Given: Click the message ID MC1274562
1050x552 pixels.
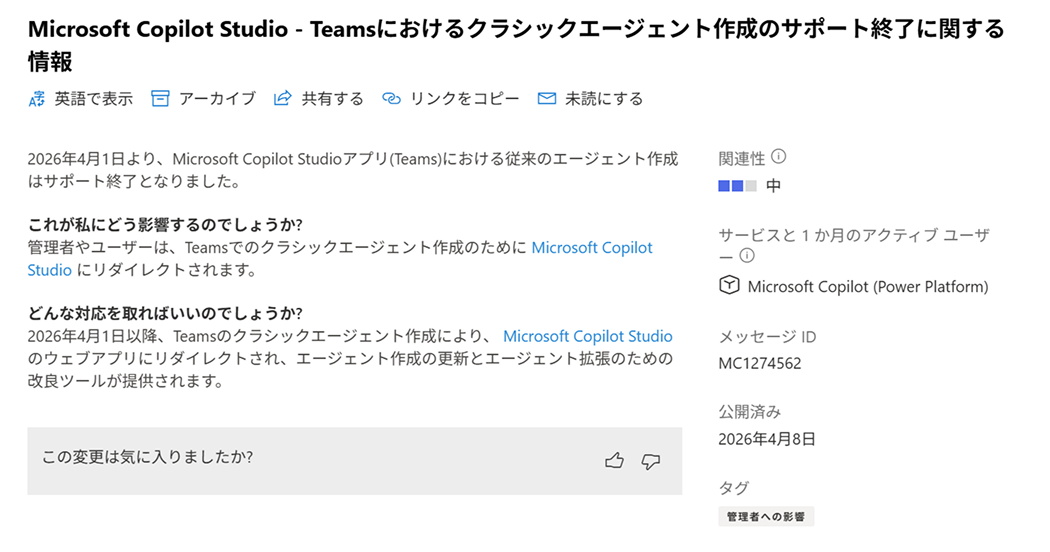Looking at the screenshot, I should (760, 363).
